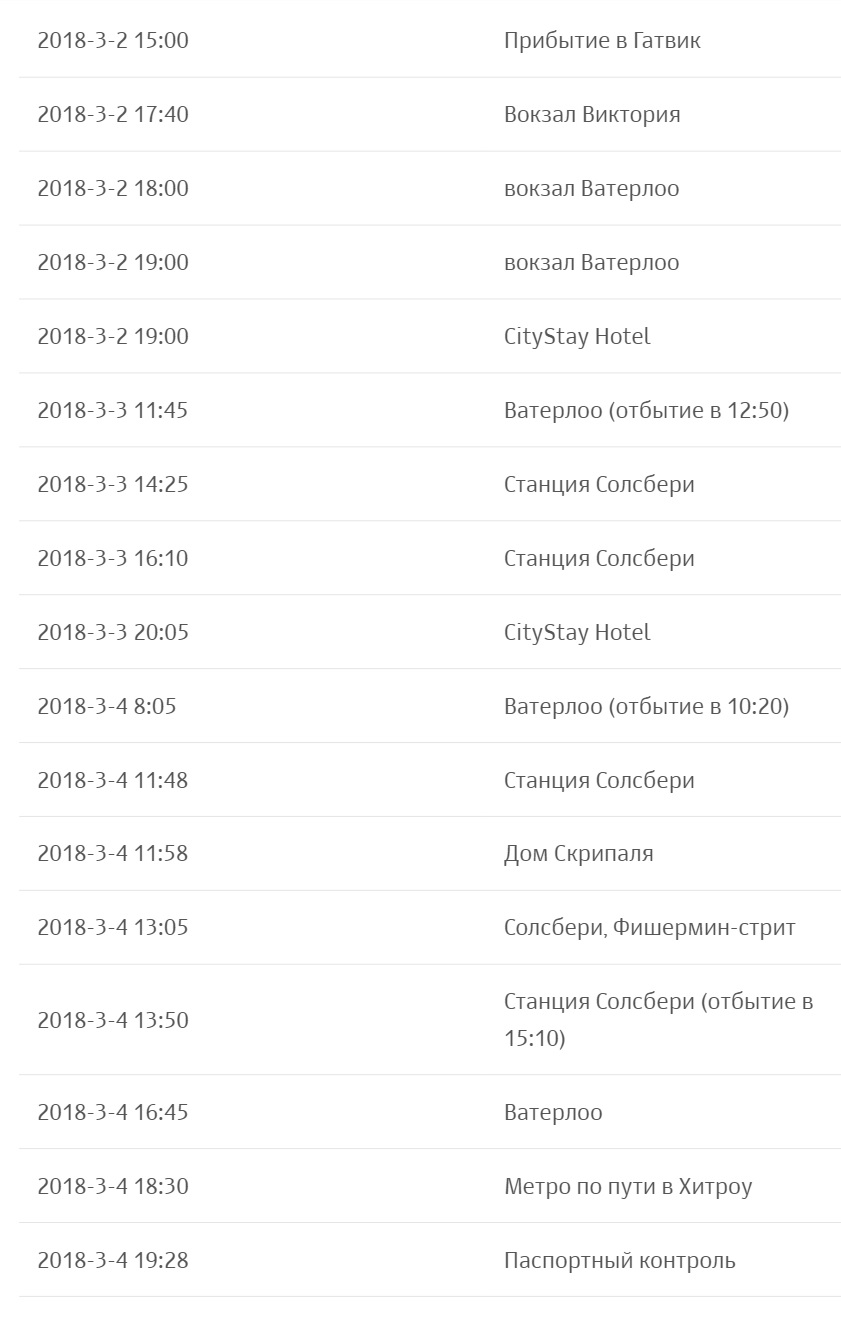Click the "Метро по пути в Хитроу" entry

(628, 1187)
